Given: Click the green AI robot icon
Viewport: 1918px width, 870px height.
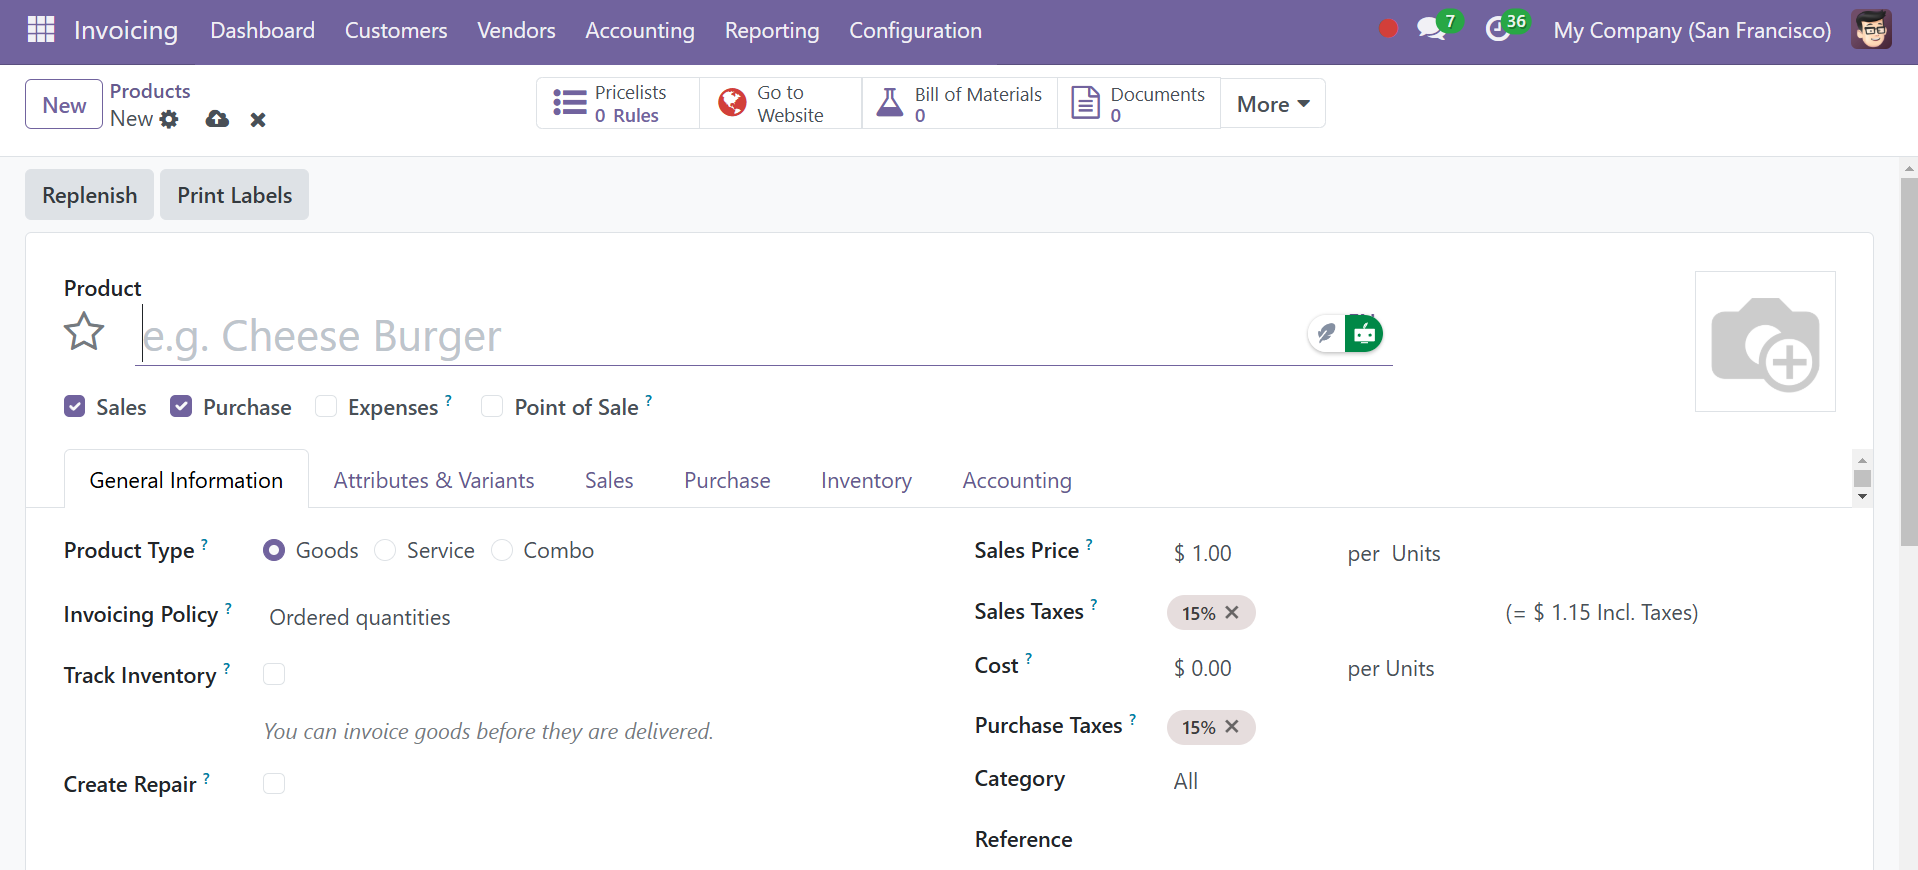Looking at the screenshot, I should (1364, 334).
